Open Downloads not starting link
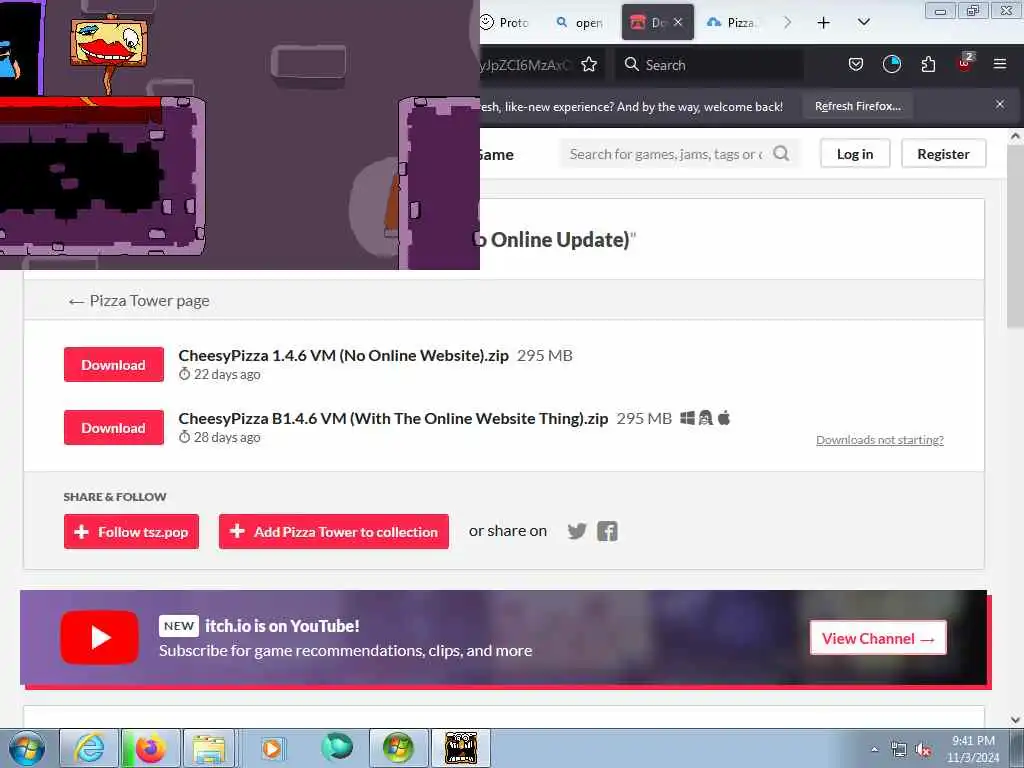The height and width of the screenshot is (768, 1024). (880, 440)
